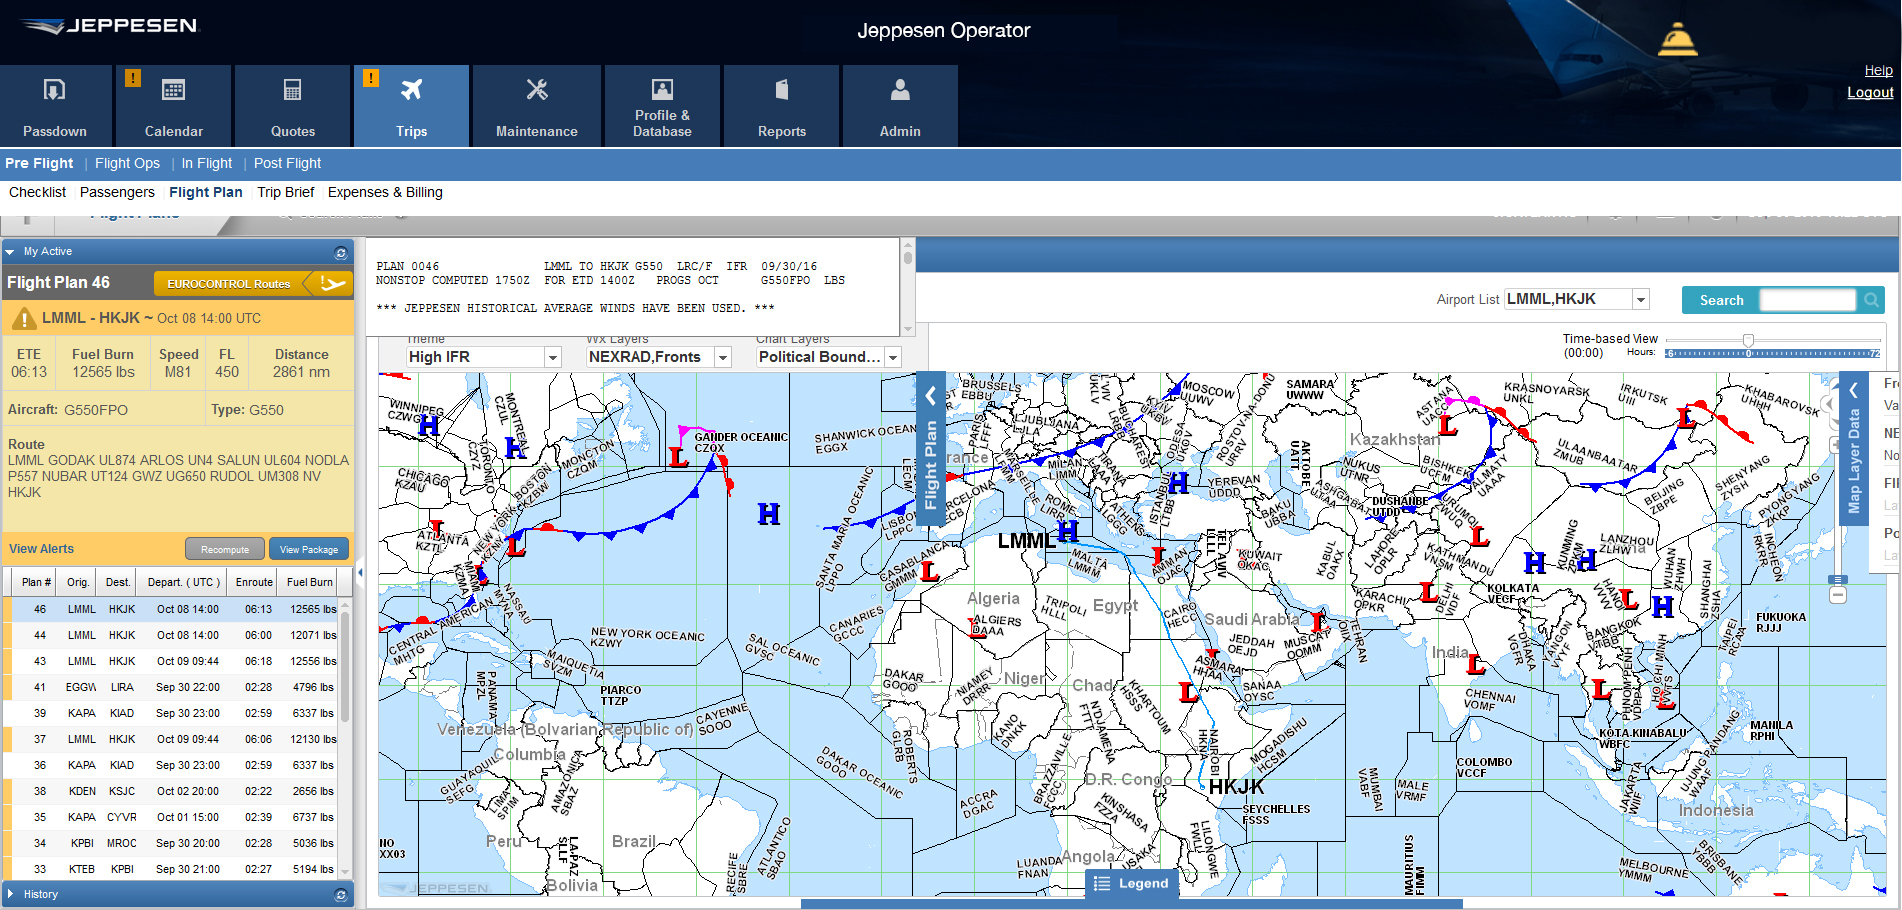Select flight plan 43 row
The height and width of the screenshot is (910, 1902).
pyautogui.click(x=171, y=661)
